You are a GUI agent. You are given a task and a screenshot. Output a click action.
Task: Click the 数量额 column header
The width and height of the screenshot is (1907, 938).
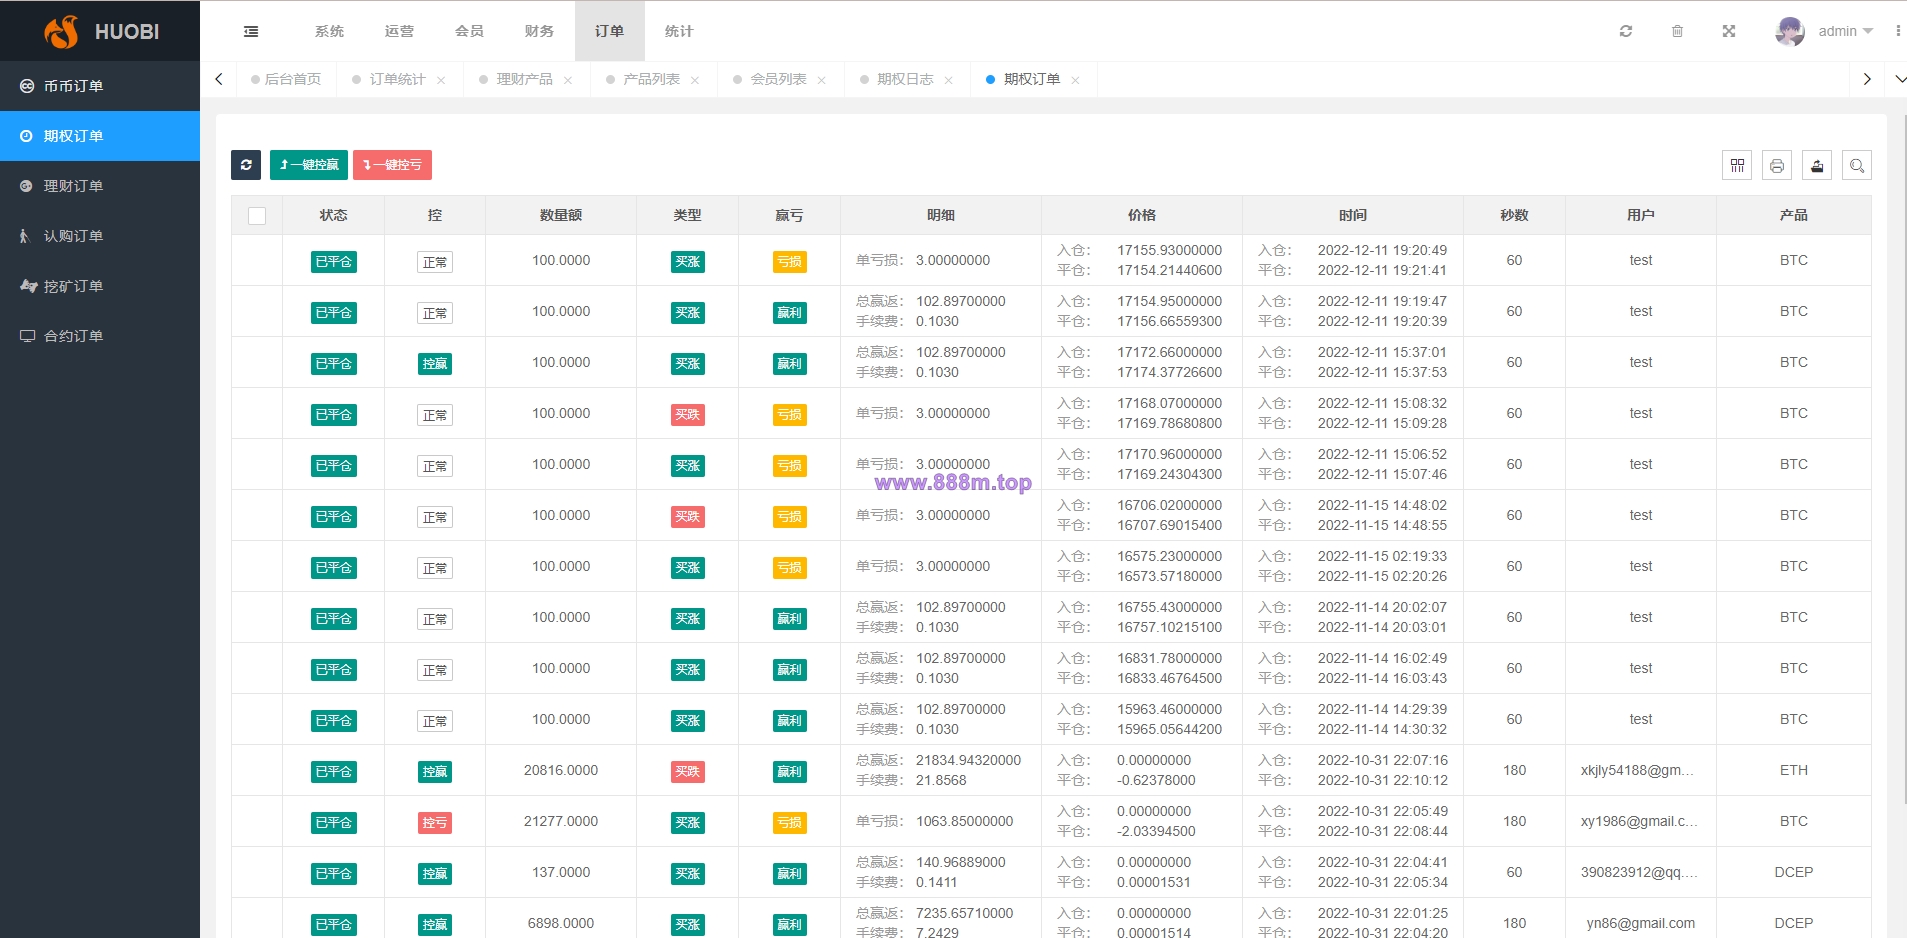coord(561,215)
